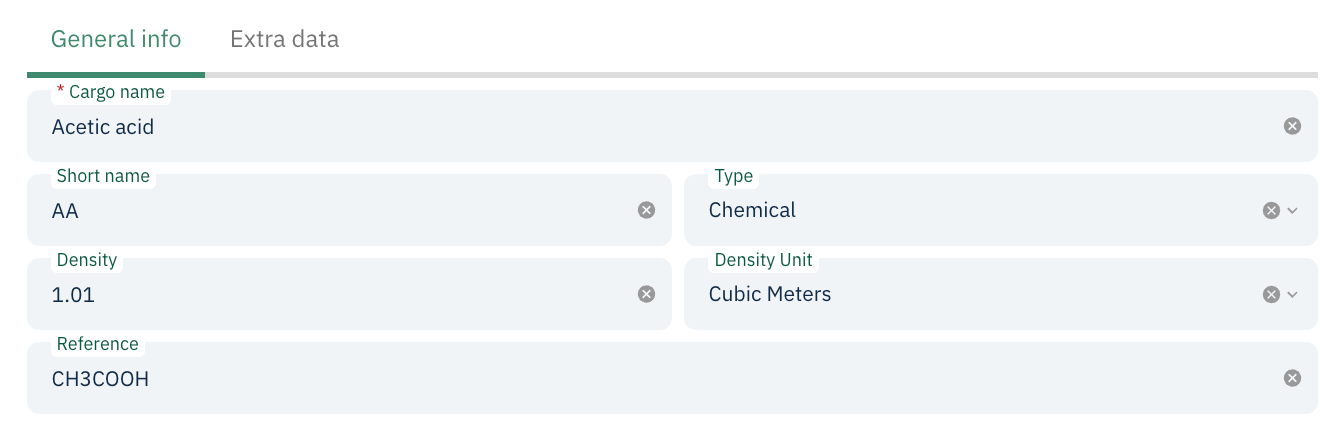Clear the Short name value AA
This screenshot has width=1334, height=448.
[646, 210]
